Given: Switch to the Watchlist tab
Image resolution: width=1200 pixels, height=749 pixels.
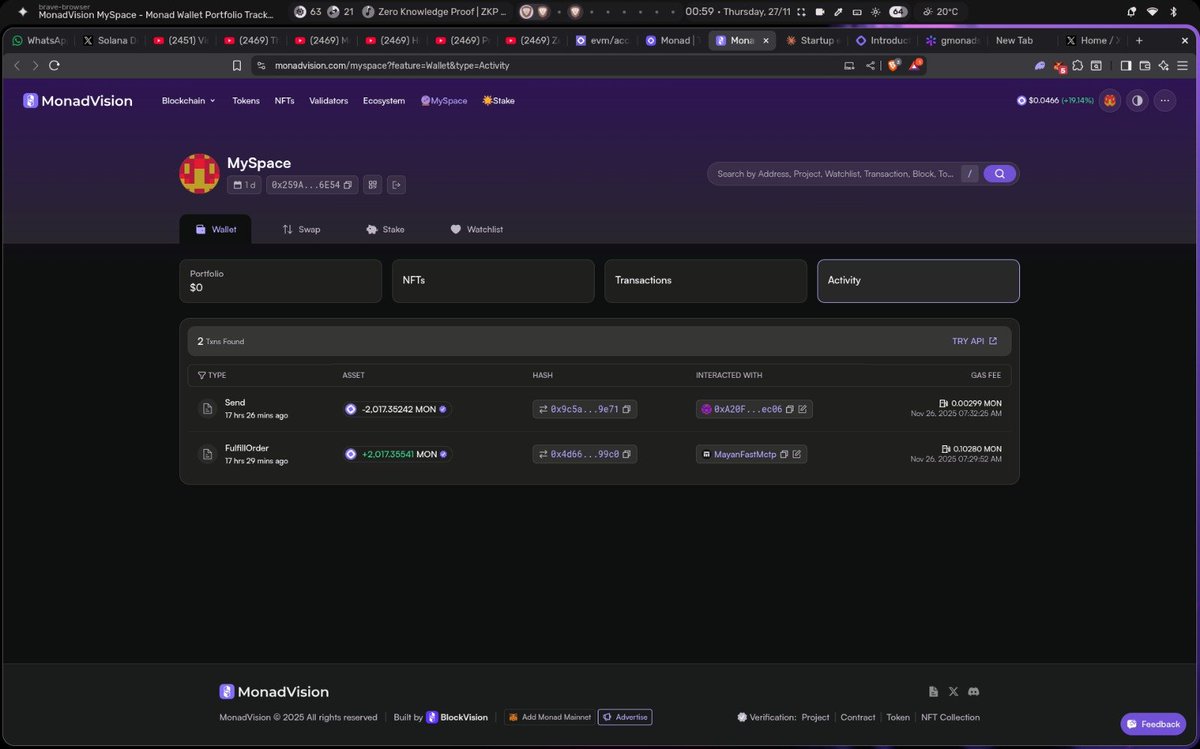Looking at the screenshot, I should point(476,229).
